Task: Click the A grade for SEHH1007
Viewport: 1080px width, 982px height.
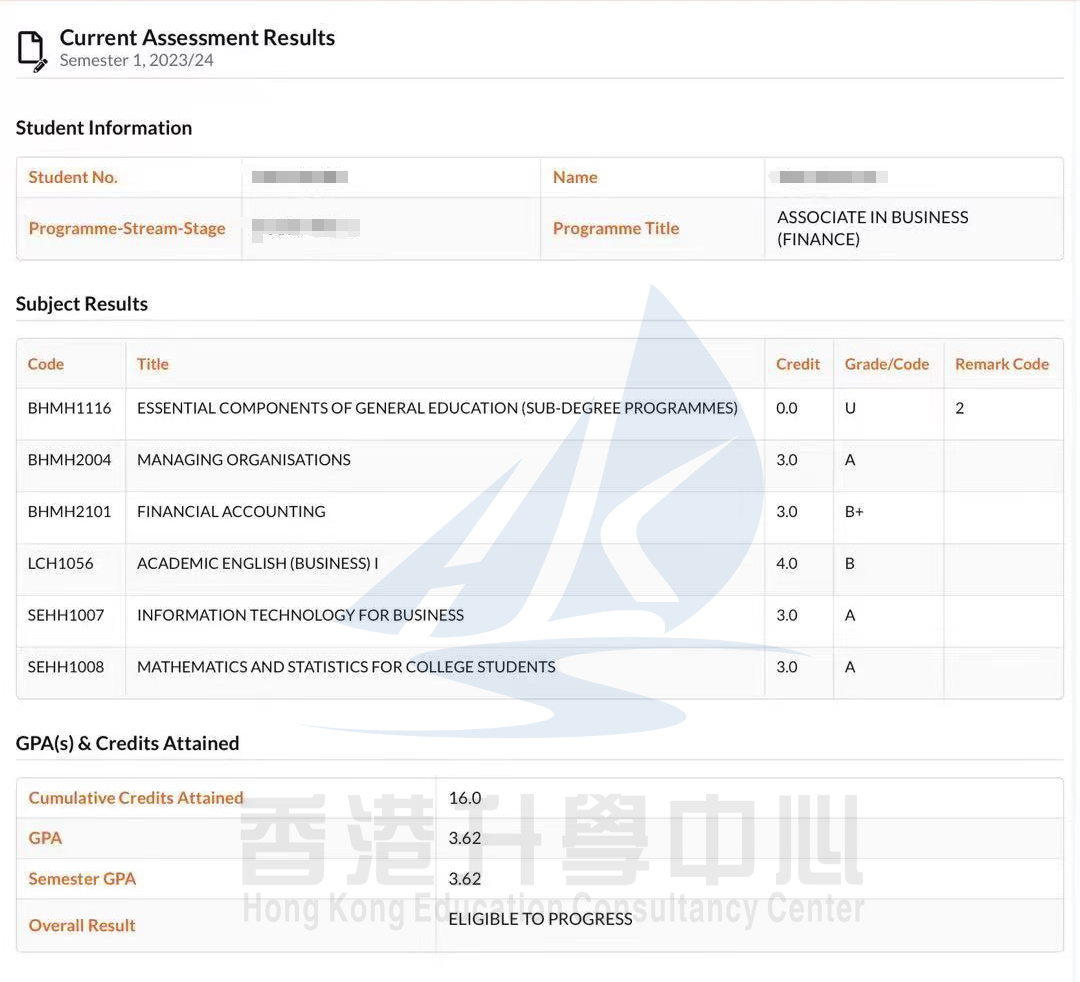Action: tap(850, 615)
